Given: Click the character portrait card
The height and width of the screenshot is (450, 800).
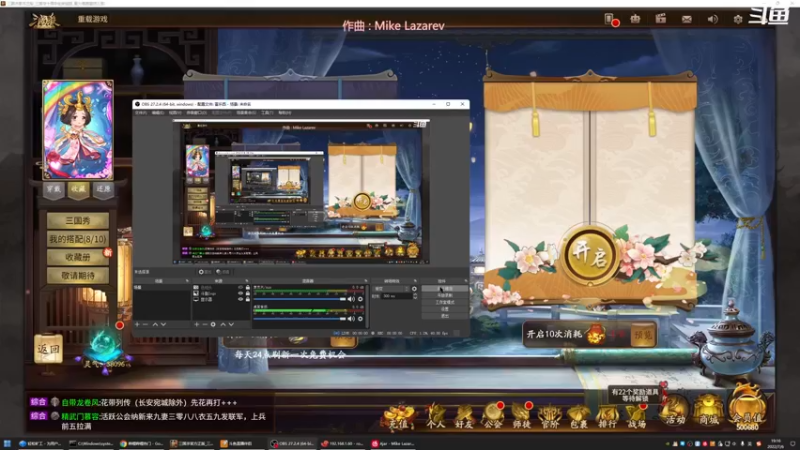Looking at the screenshot, I should [78, 130].
